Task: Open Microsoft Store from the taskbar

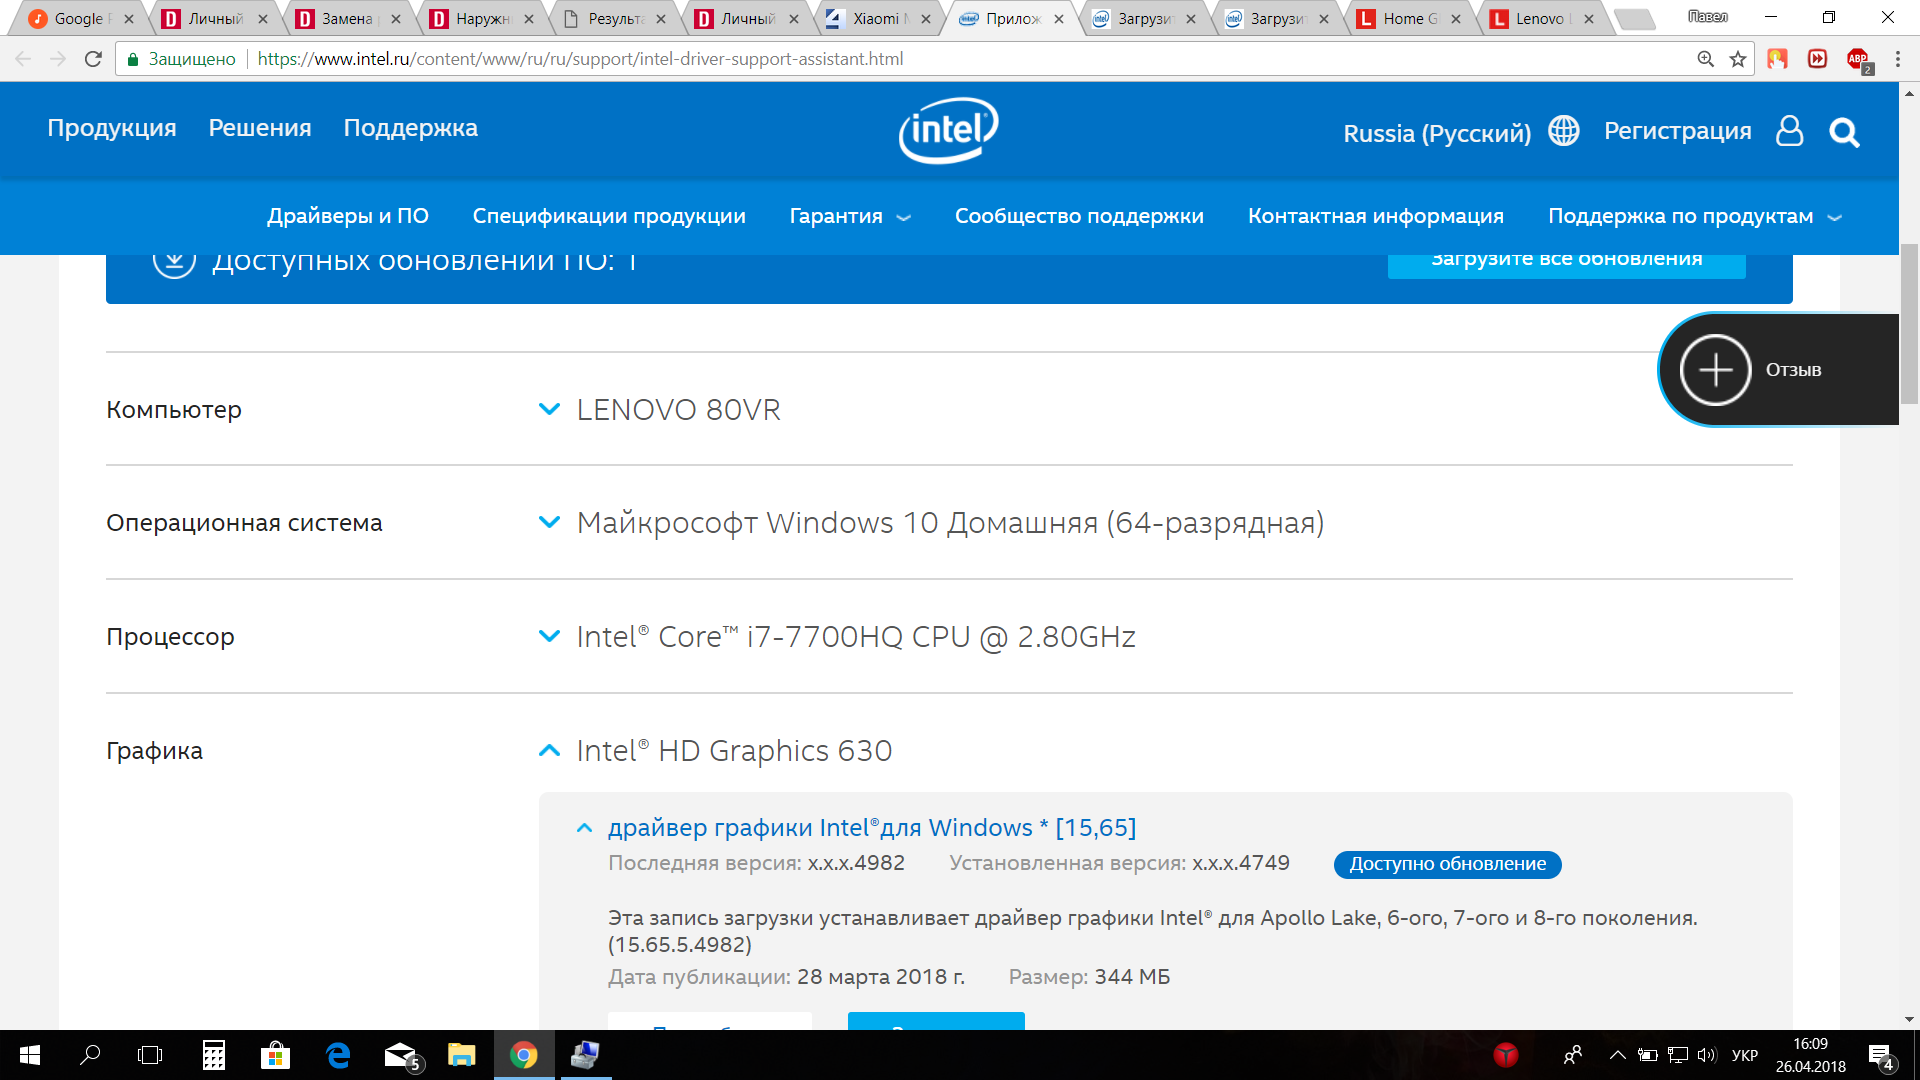Action: pyautogui.click(x=275, y=1055)
